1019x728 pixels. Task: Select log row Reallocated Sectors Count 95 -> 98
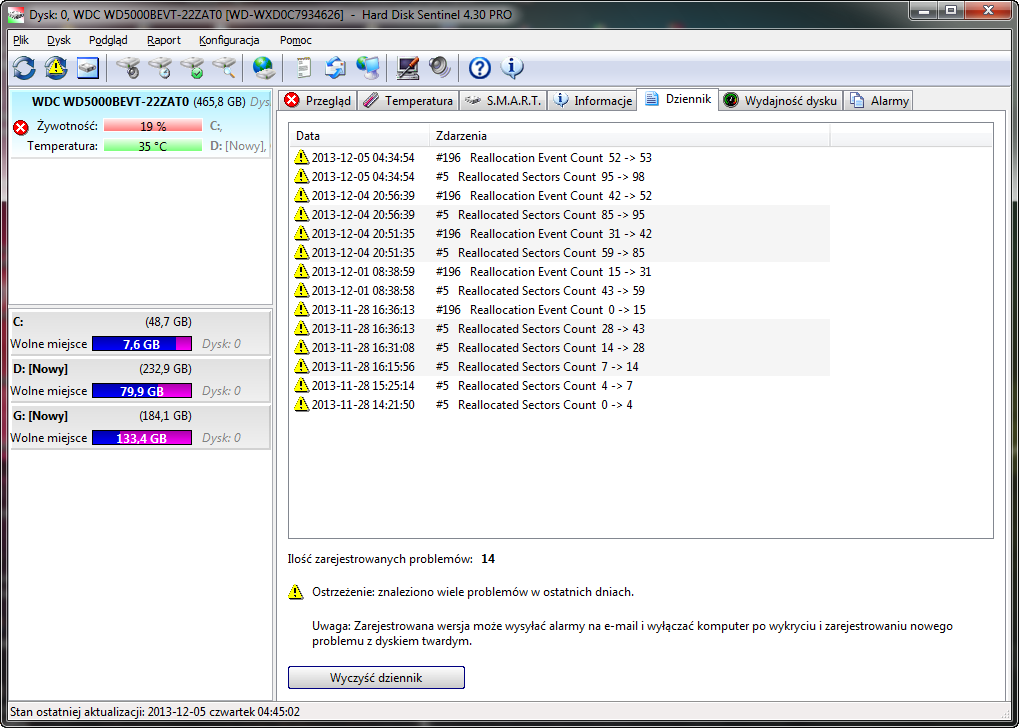click(x=560, y=177)
